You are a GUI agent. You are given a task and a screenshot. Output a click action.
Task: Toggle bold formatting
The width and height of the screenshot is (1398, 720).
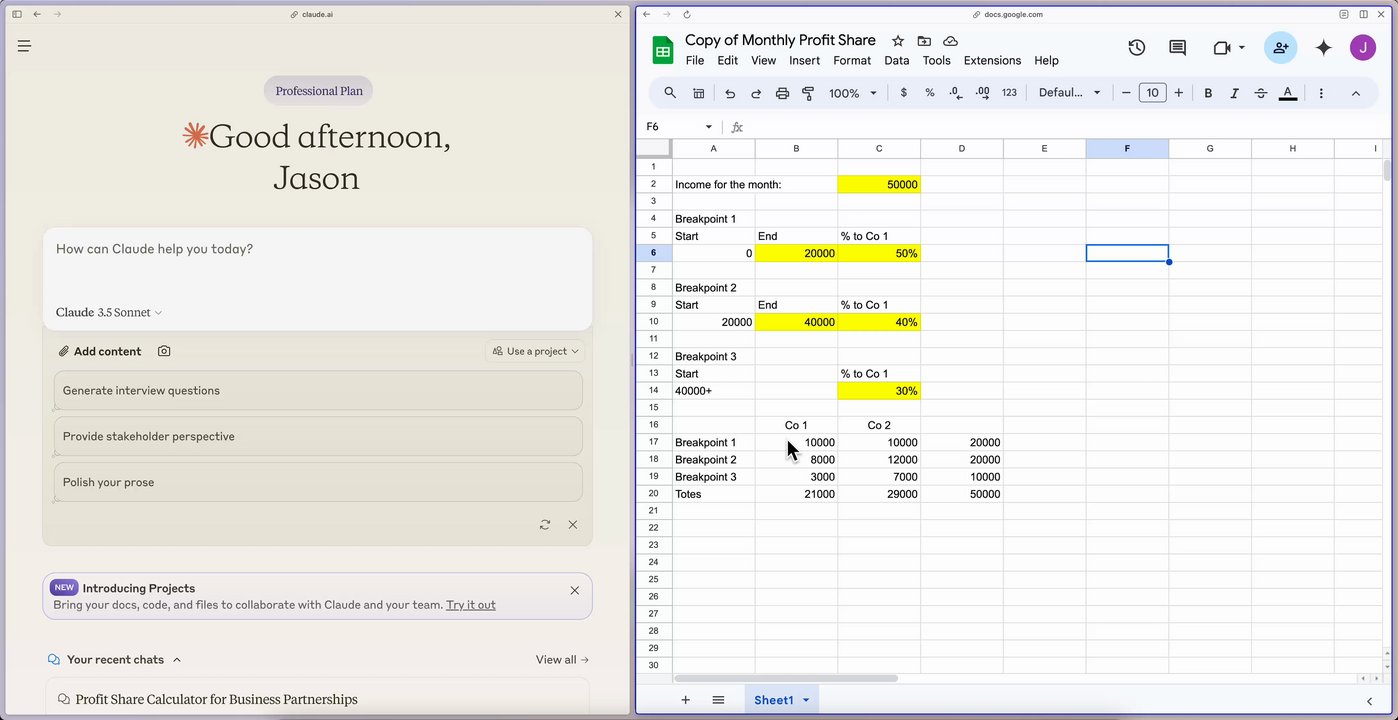[1208, 93]
